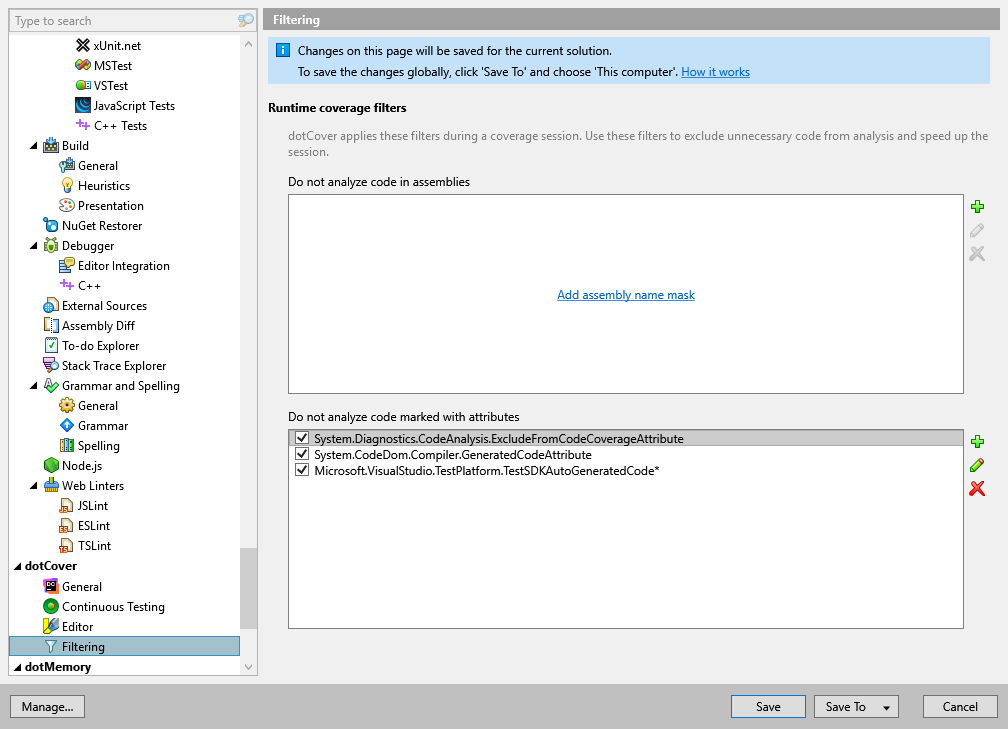The image size is (1008, 729).
Task: Delete attribute via red X icon
Action: pos(977,489)
